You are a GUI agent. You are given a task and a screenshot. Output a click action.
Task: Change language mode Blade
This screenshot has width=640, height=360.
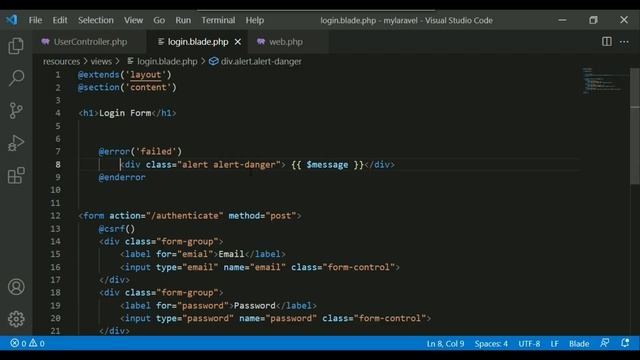(579, 344)
